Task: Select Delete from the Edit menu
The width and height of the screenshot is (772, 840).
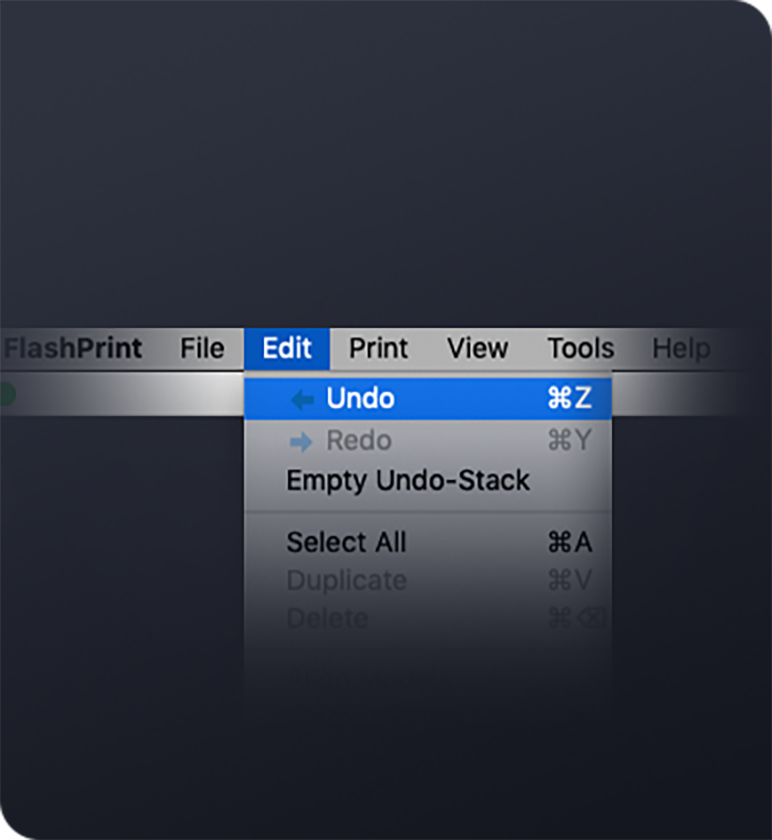Action: pos(327,618)
